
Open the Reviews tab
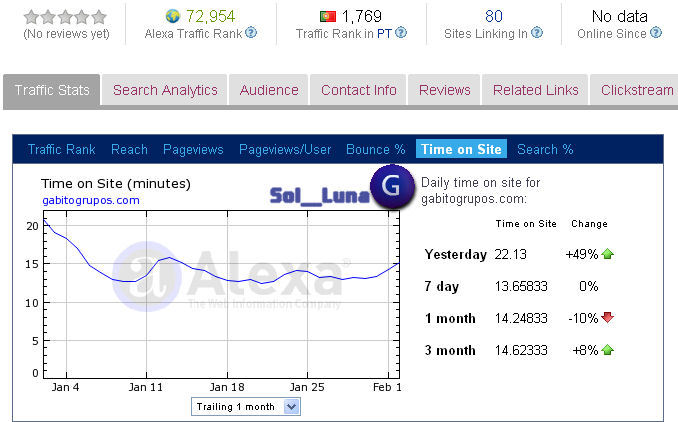point(444,90)
